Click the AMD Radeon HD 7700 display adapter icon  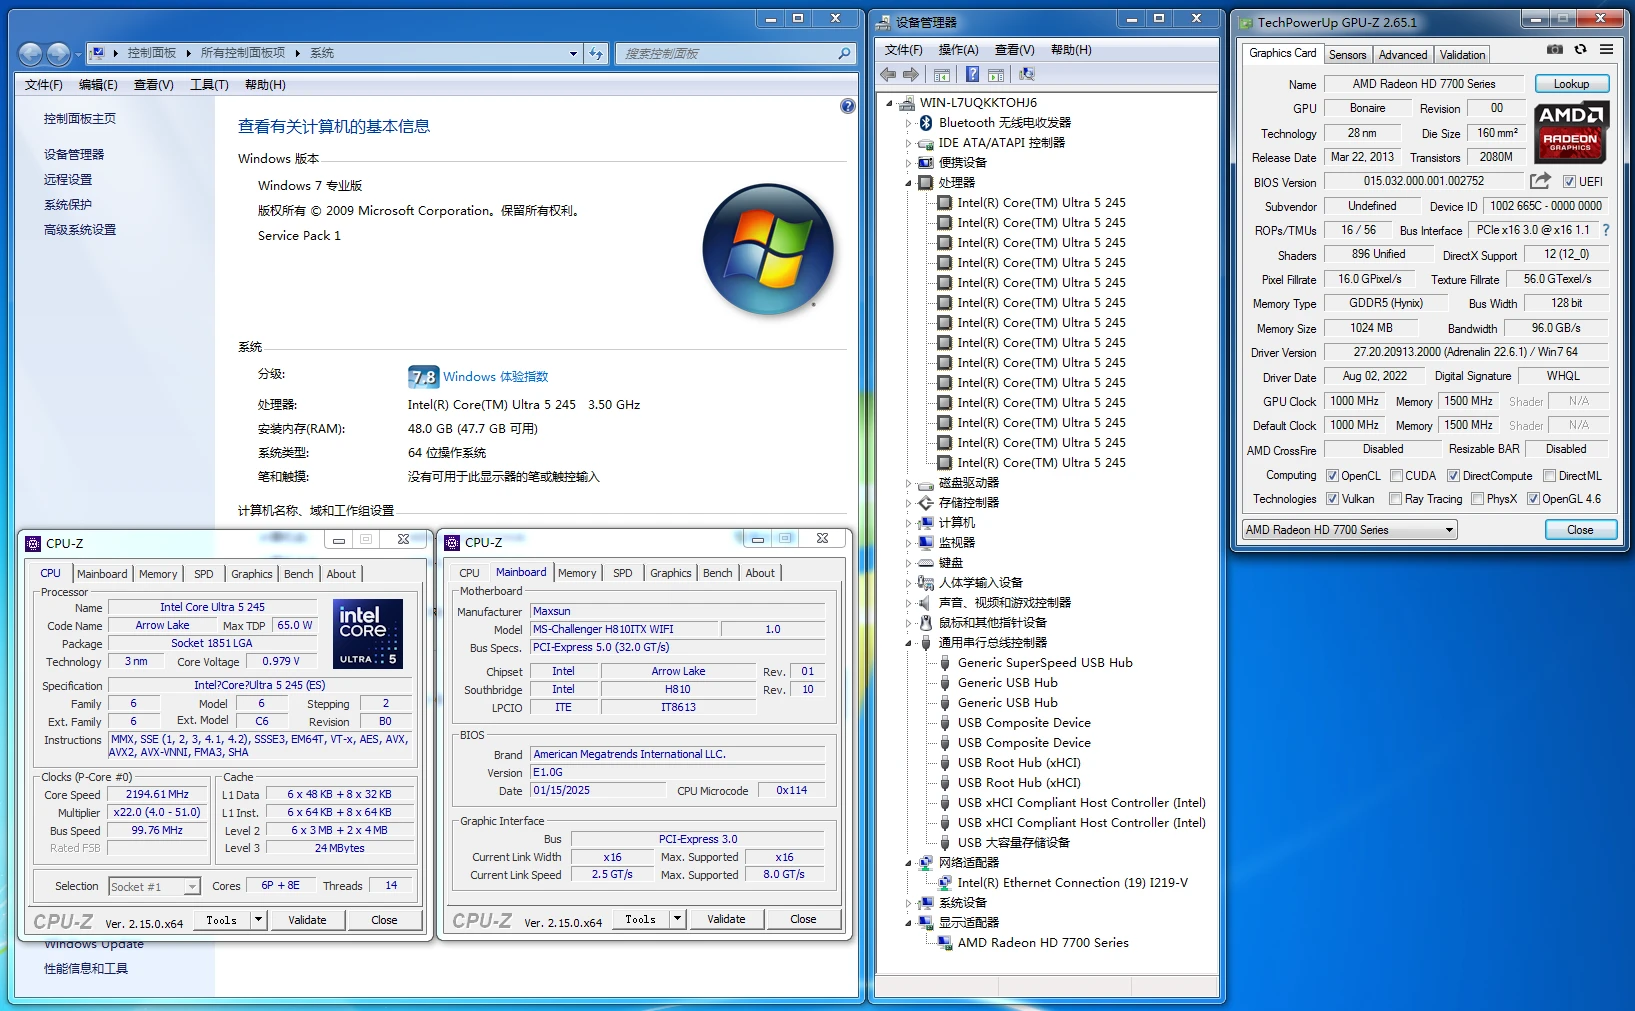(x=945, y=943)
